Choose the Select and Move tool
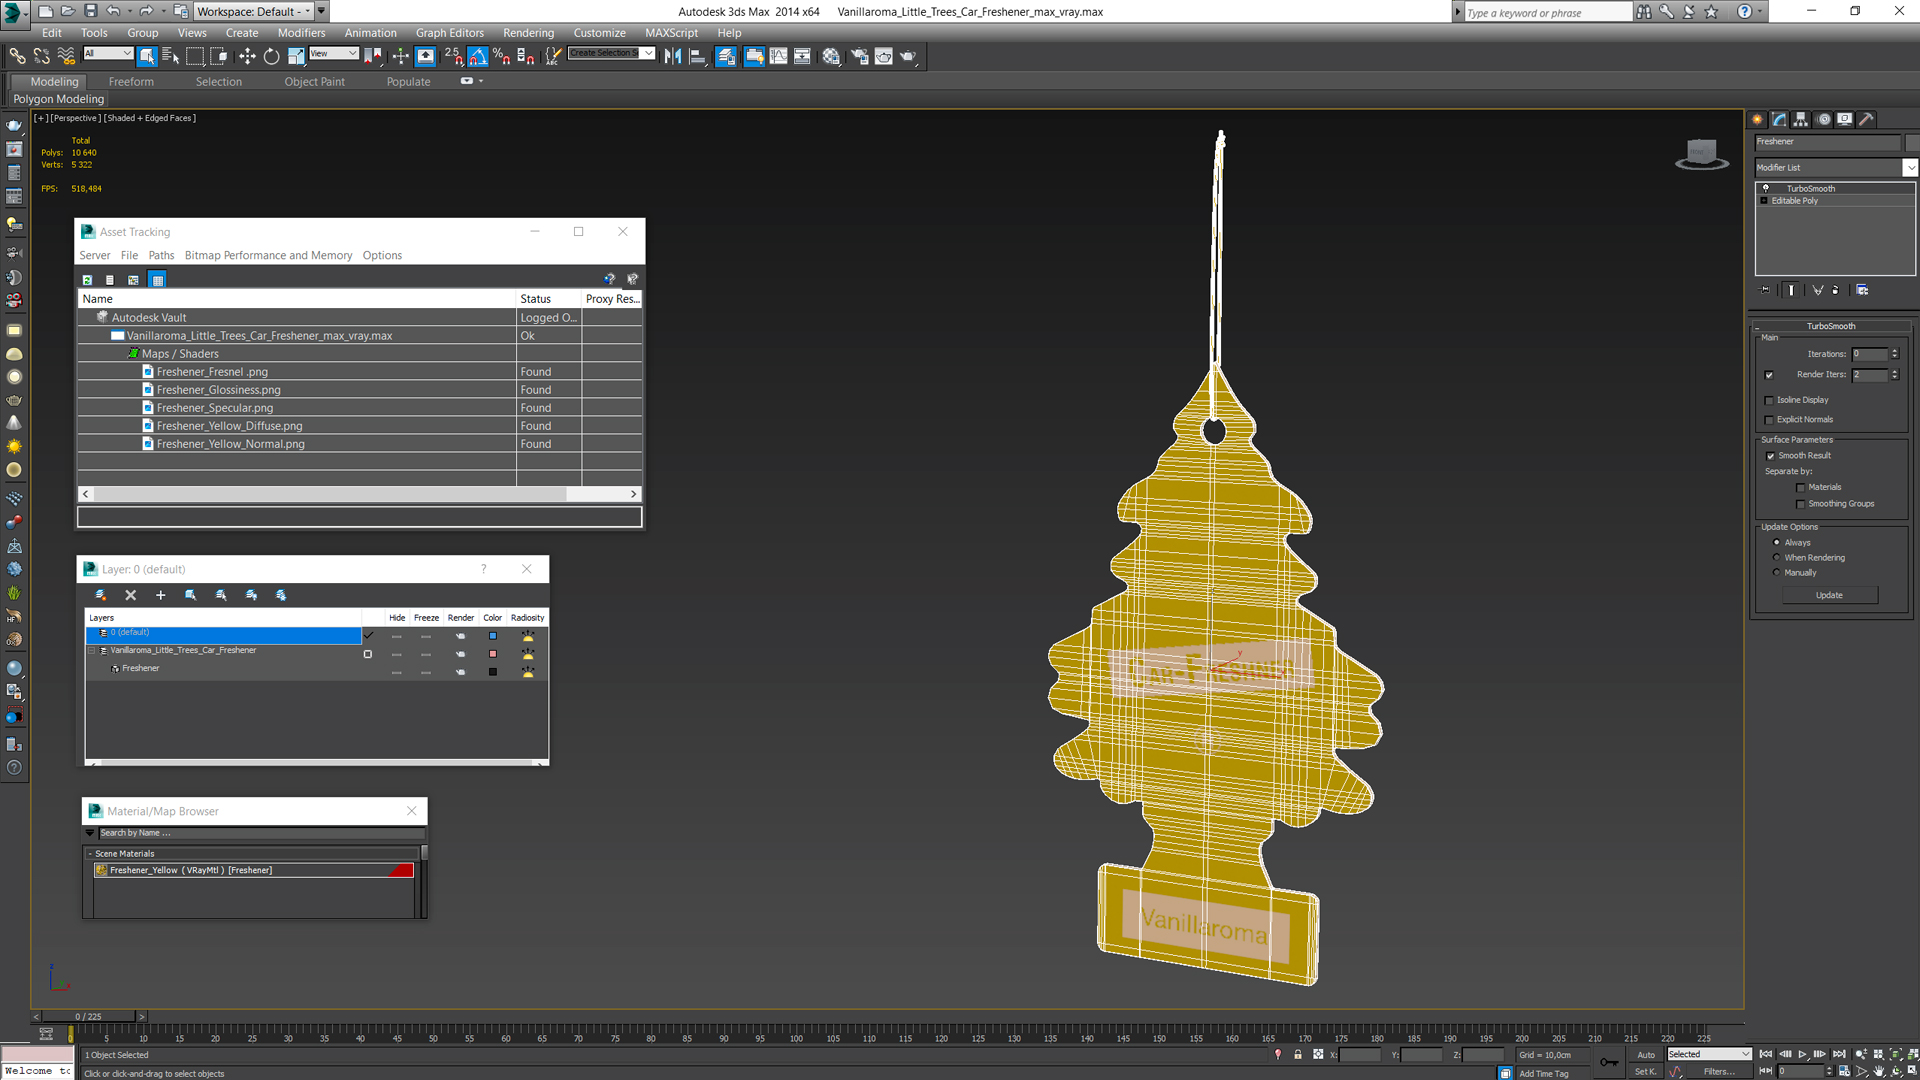This screenshot has width=1920, height=1080. tap(247, 56)
